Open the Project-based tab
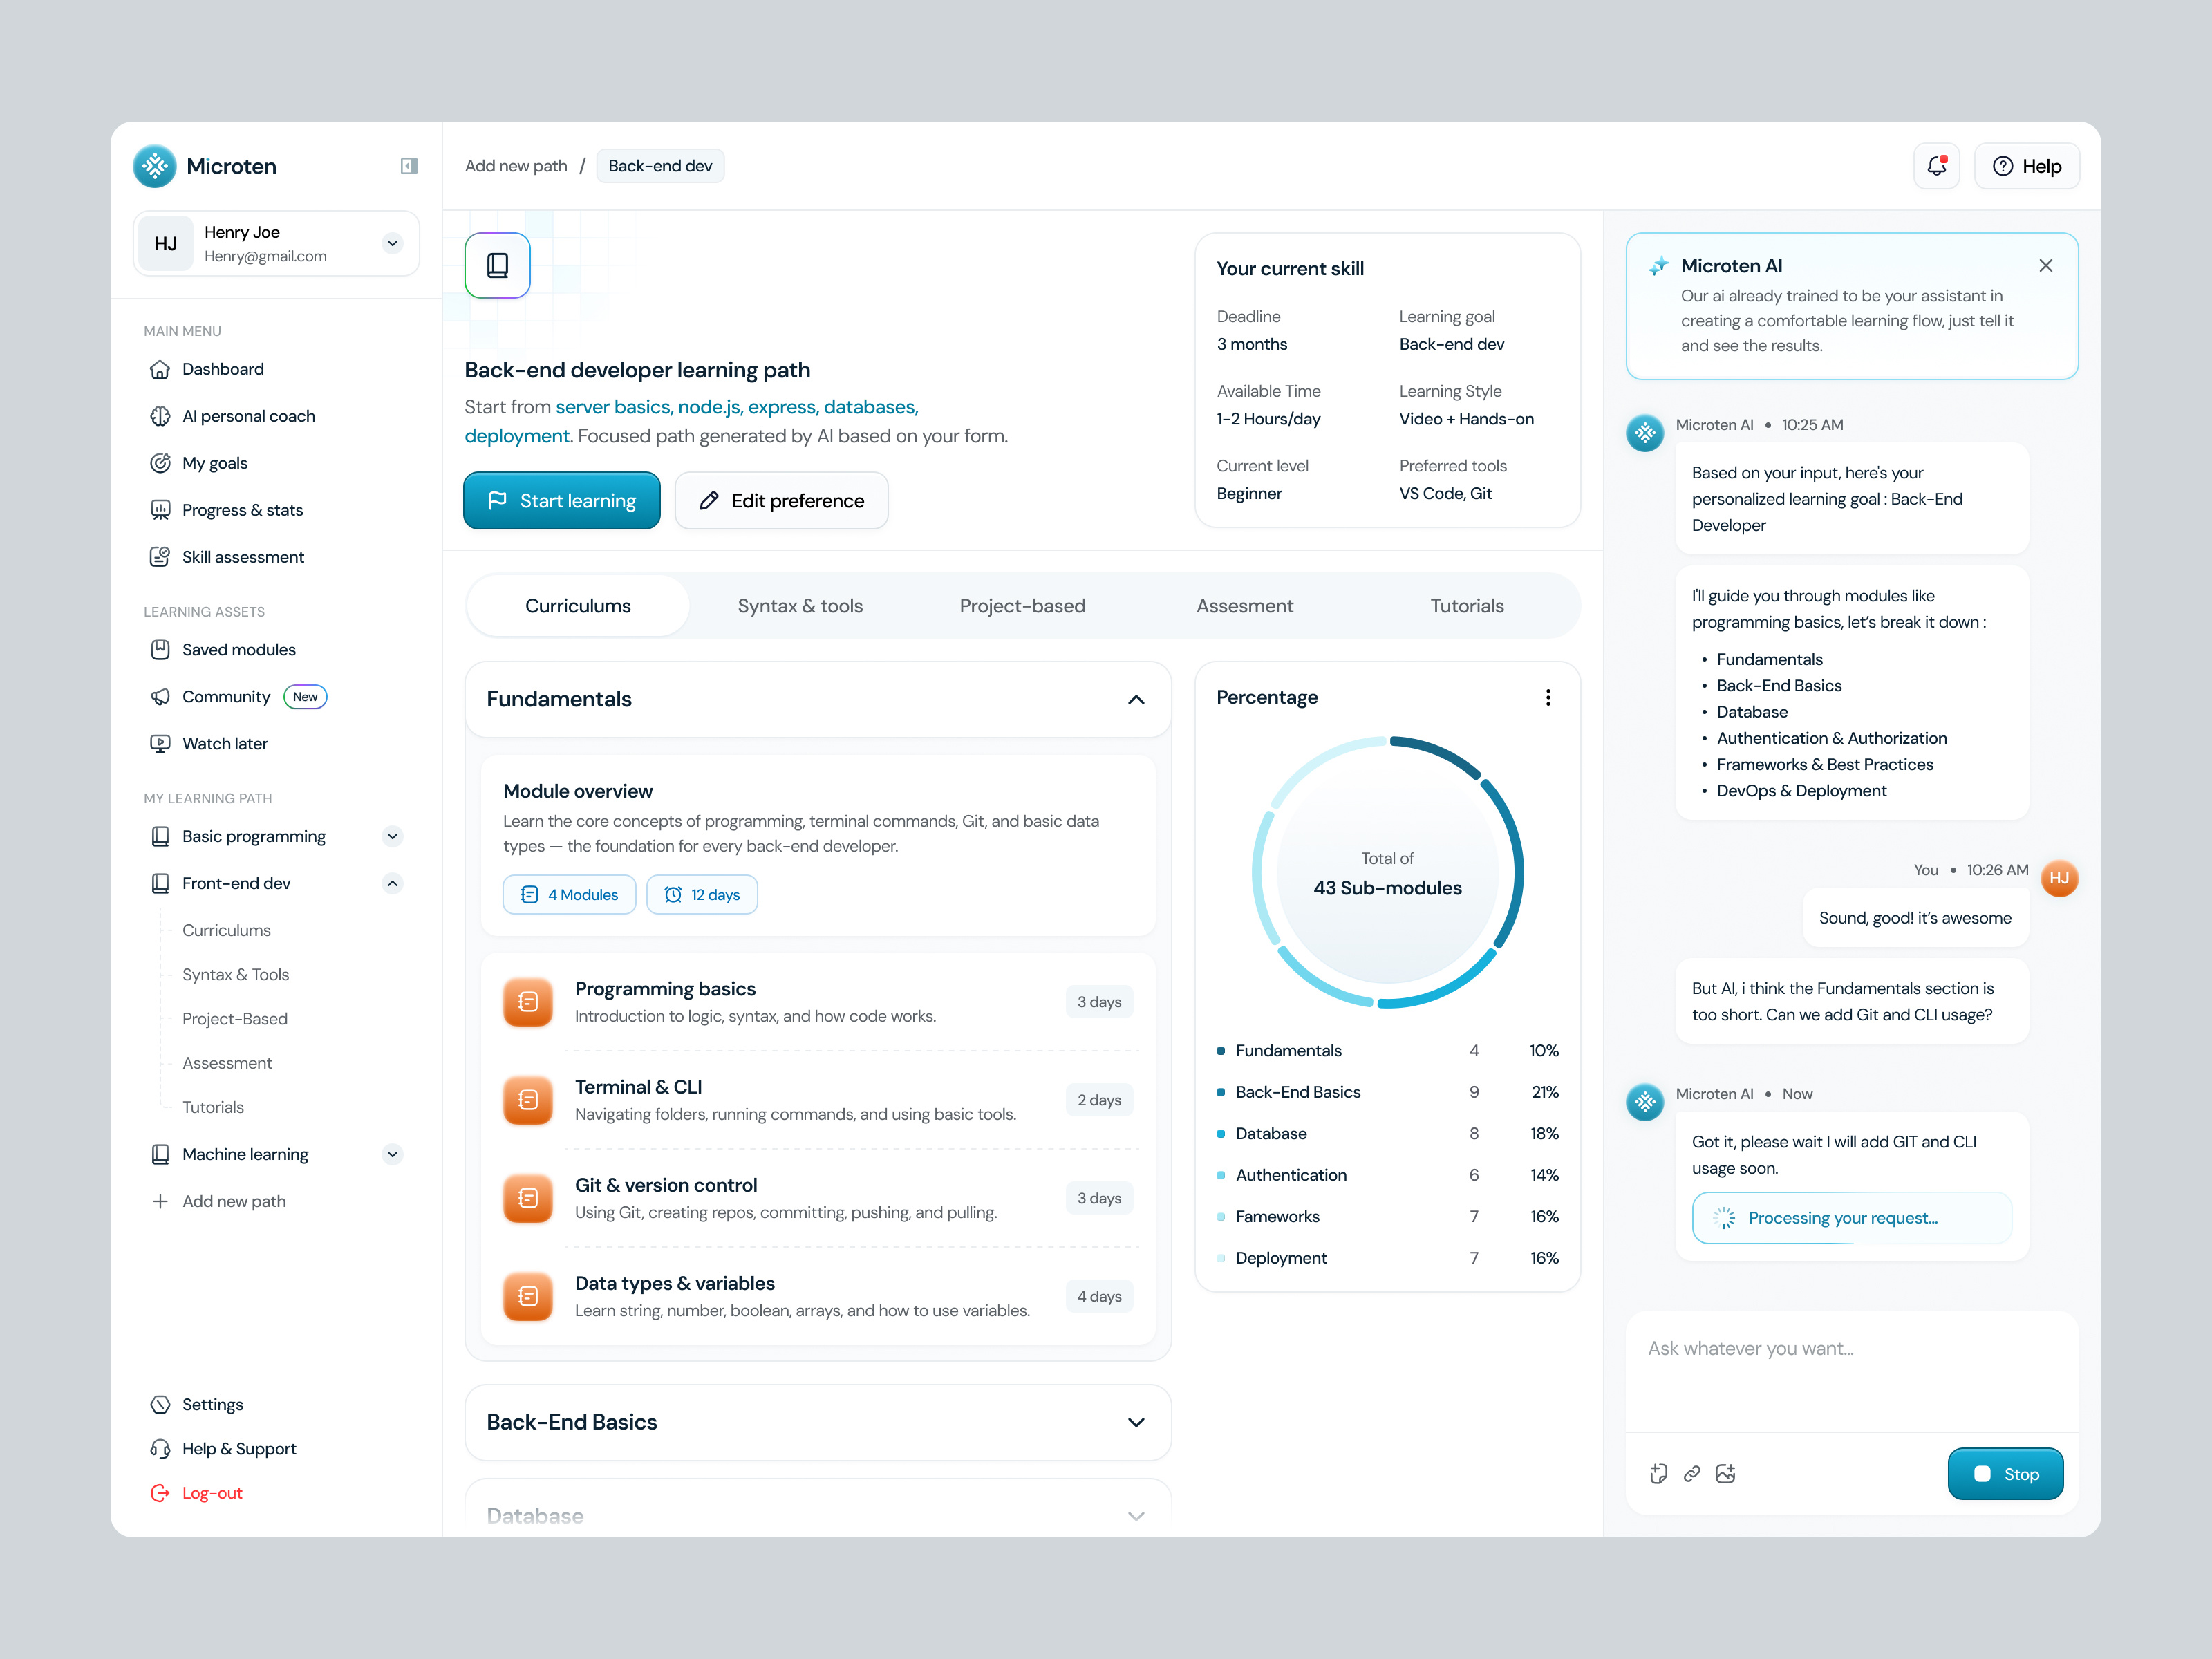Viewport: 2212px width, 1659px height. 1022,605
